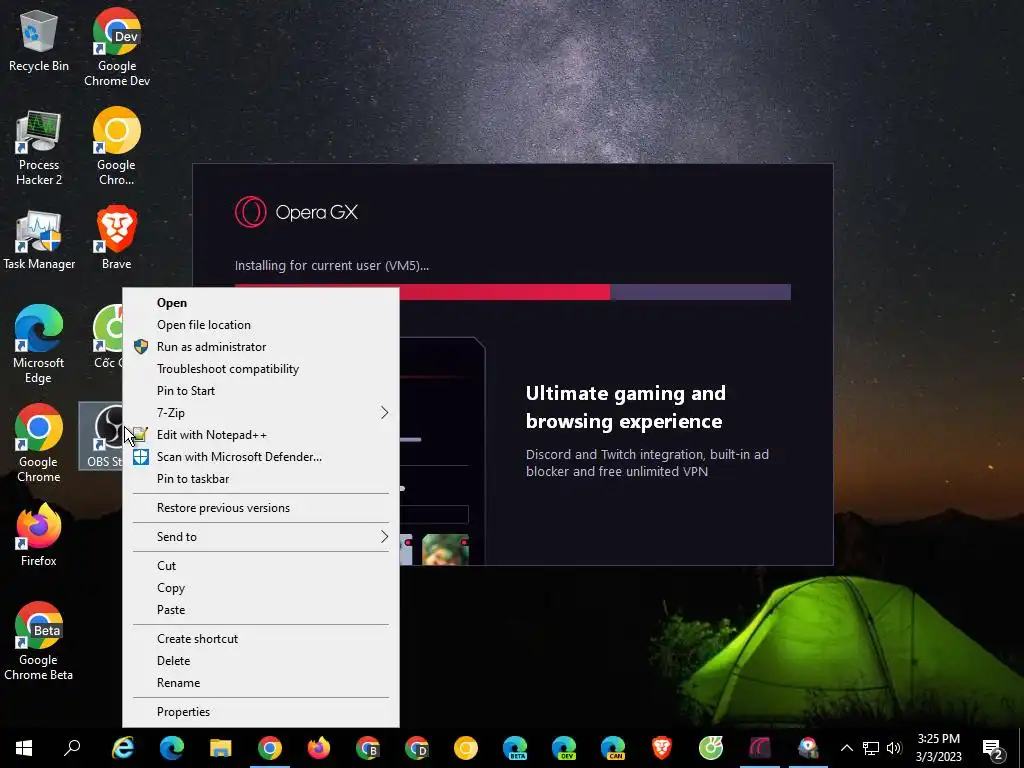Select Firefox desktop shortcut
This screenshot has height=768, width=1024.
tap(39, 534)
